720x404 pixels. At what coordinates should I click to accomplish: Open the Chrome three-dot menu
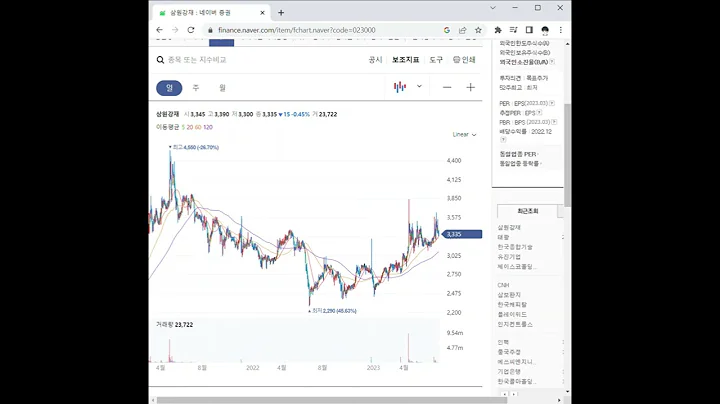pyautogui.click(x=561, y=30)
